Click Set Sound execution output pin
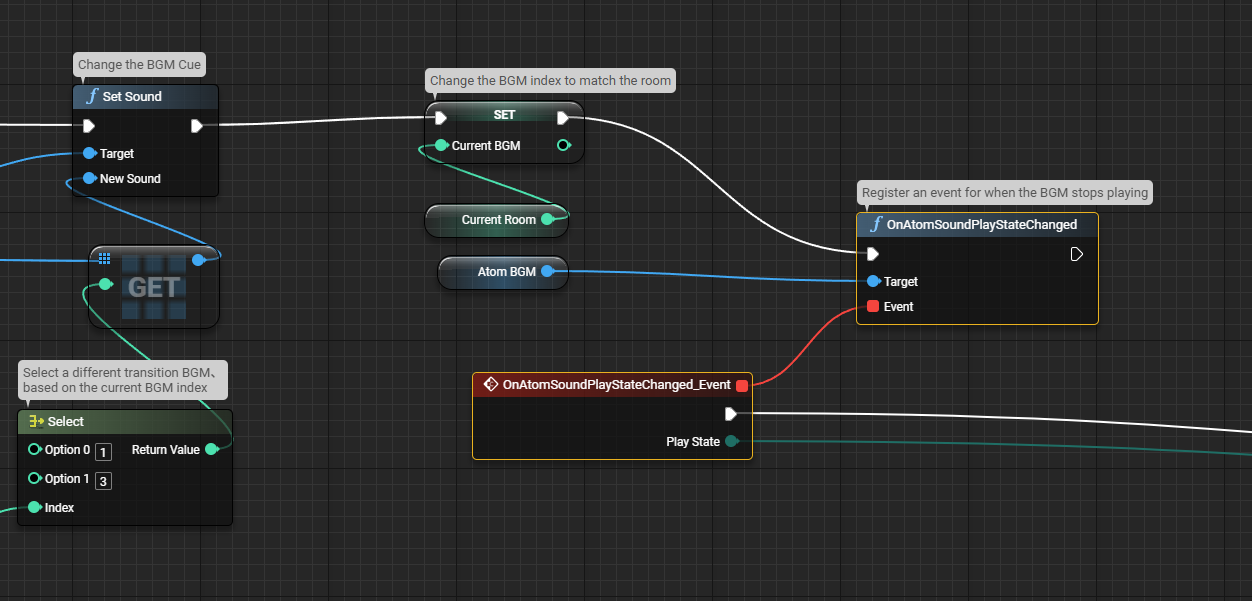The height and width of the screenshot is (601, 1252). coord(197,126)
